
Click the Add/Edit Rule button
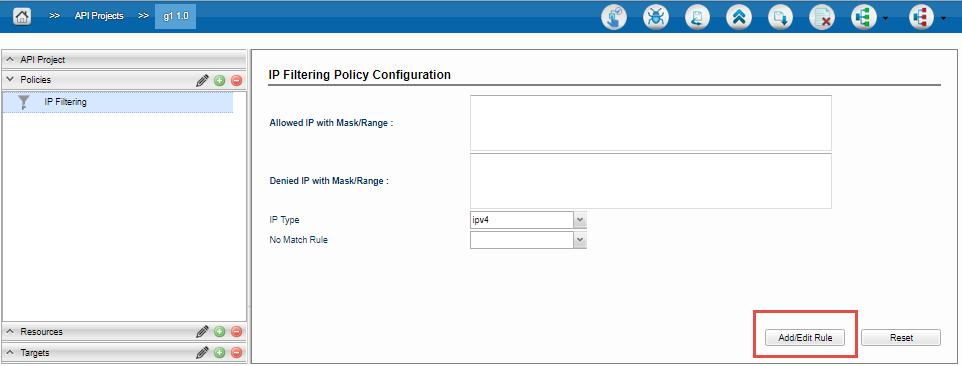pyautogui.click(x=804, y=338)
